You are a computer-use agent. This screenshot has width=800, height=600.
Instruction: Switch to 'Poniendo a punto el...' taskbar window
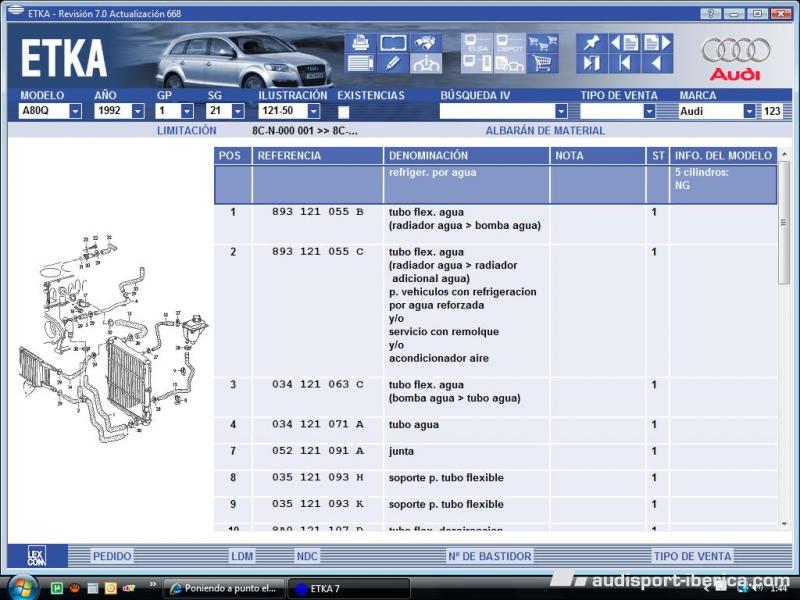[224, 588]
